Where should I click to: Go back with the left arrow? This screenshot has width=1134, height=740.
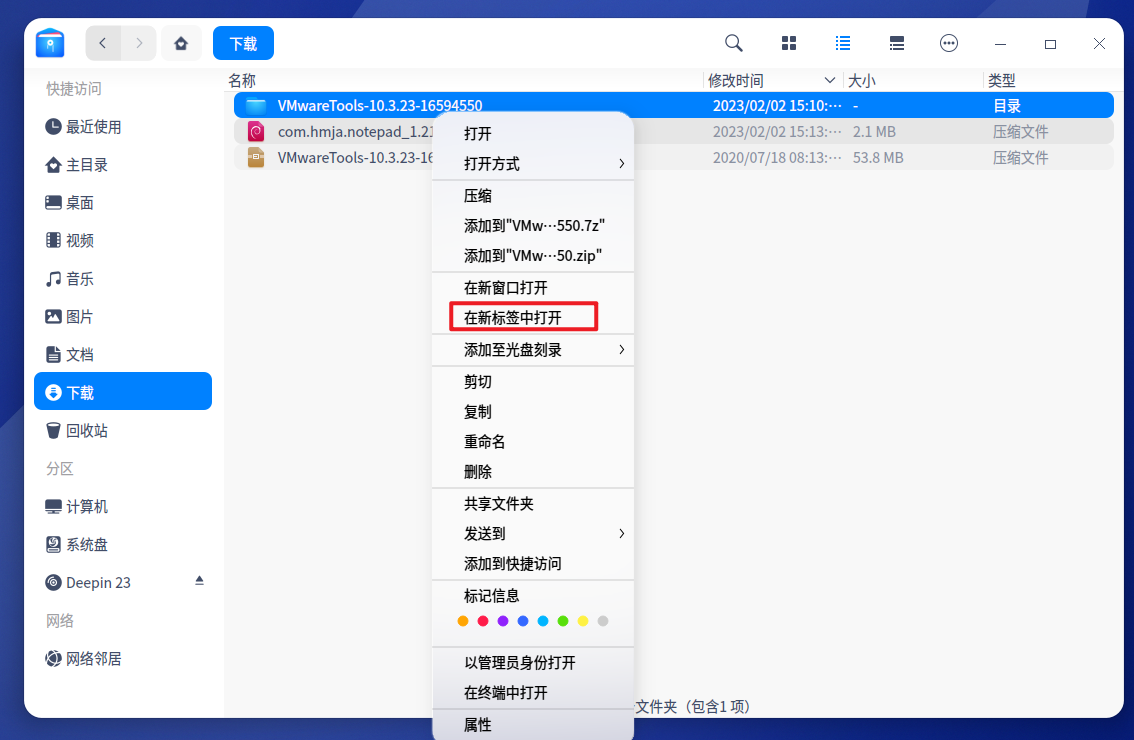pyautogui.click(x=103, y=43)
